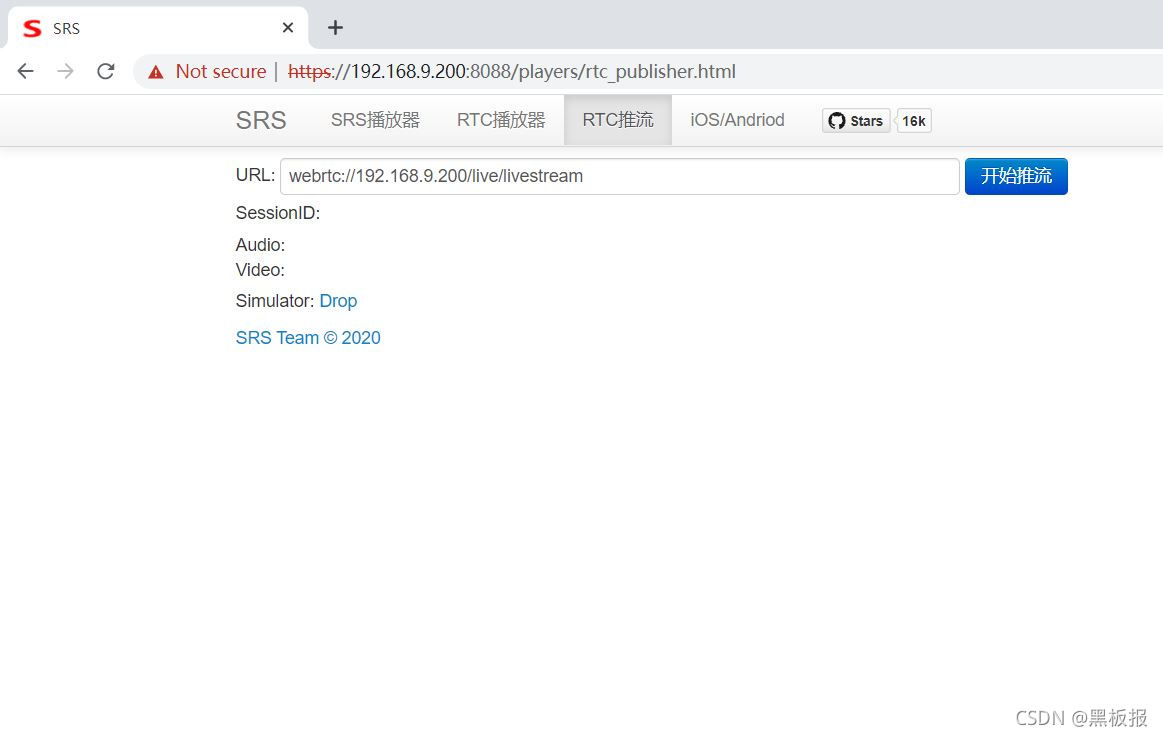This screenshot has width=1163, height=736.
Task: Open the 16k stars count link
Action: (914, 121)
